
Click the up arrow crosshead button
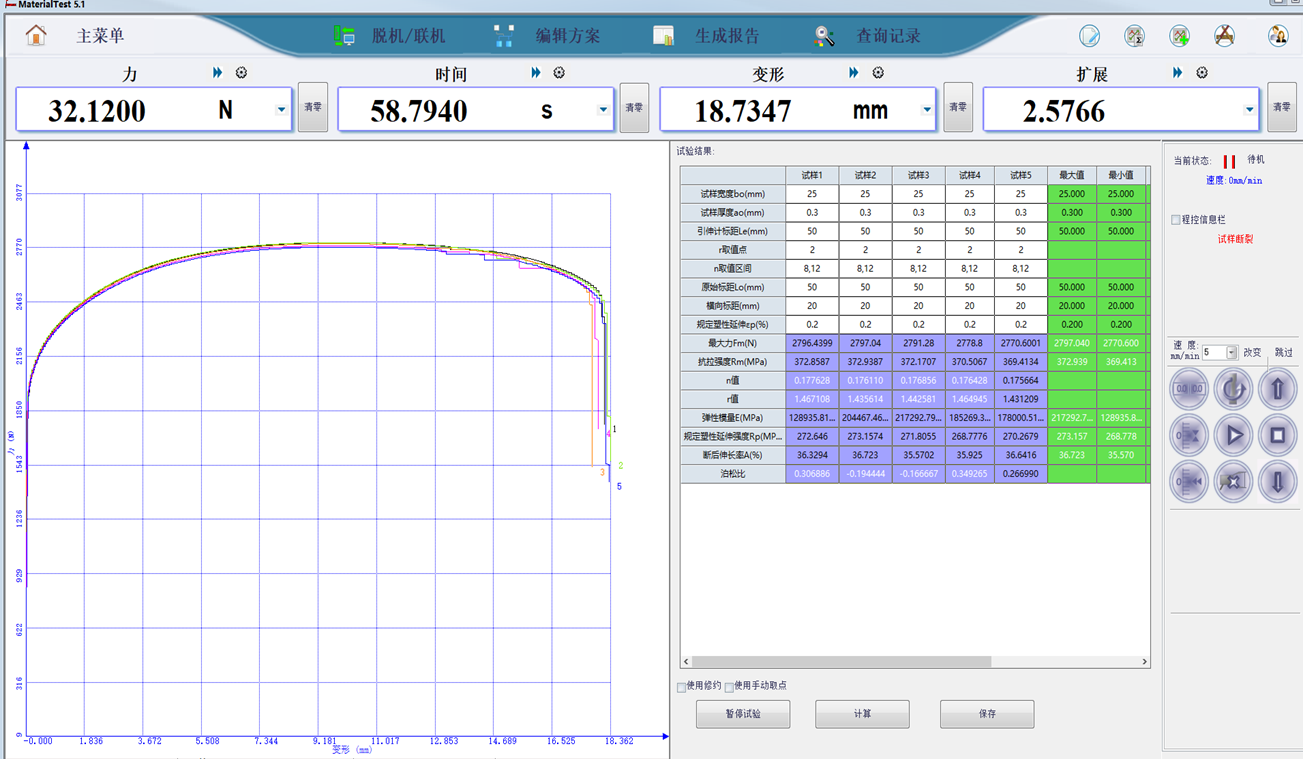click(x=1277, y=389)
